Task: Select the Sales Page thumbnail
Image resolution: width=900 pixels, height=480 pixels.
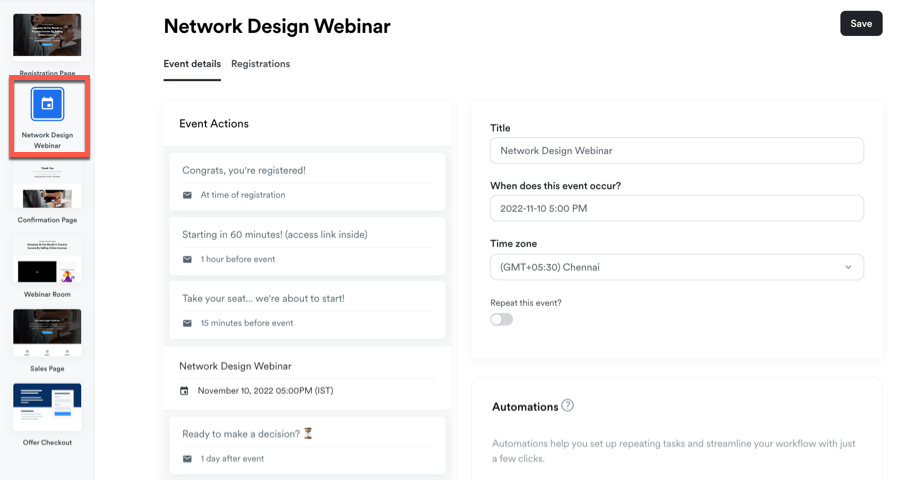Action: tap(47, 334)
